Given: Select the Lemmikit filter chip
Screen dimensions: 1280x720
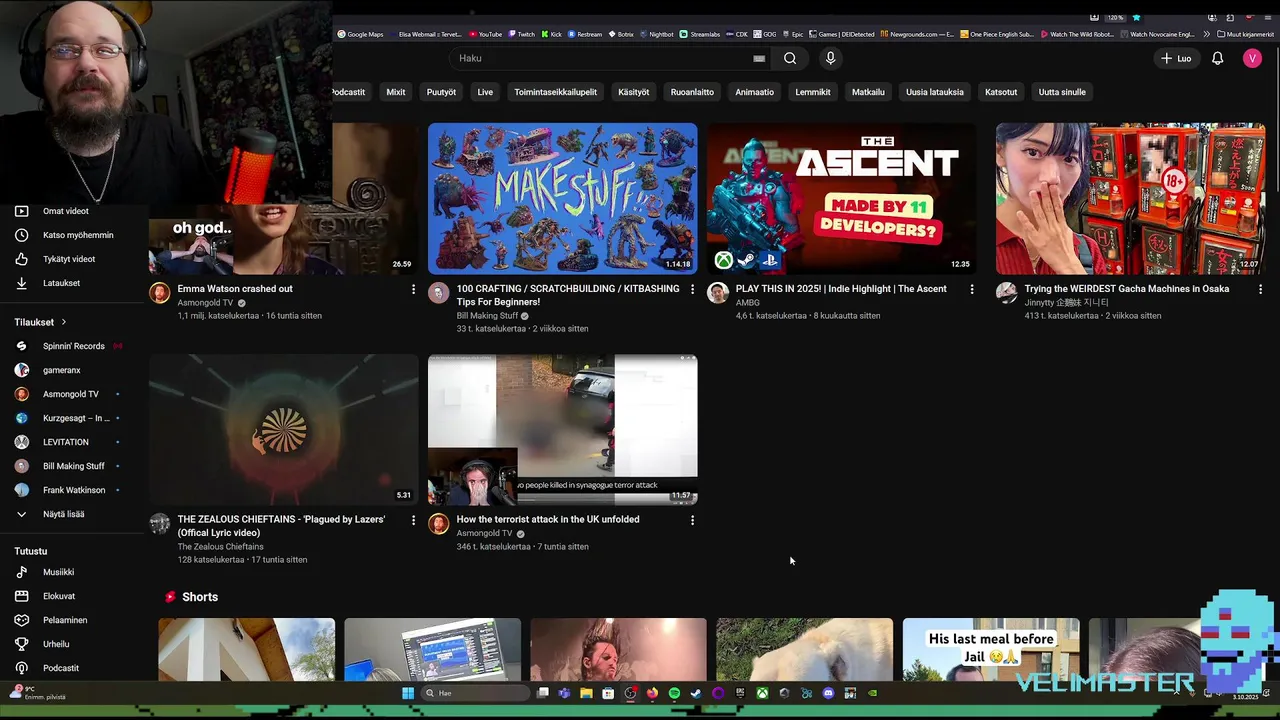Looking at the screenshot, I should [x=813, y=92].
